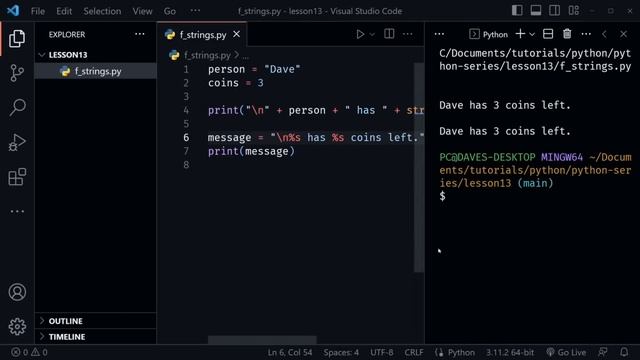640x360 pixels.
Task: Select the Python terminal label
Action: 489,34
